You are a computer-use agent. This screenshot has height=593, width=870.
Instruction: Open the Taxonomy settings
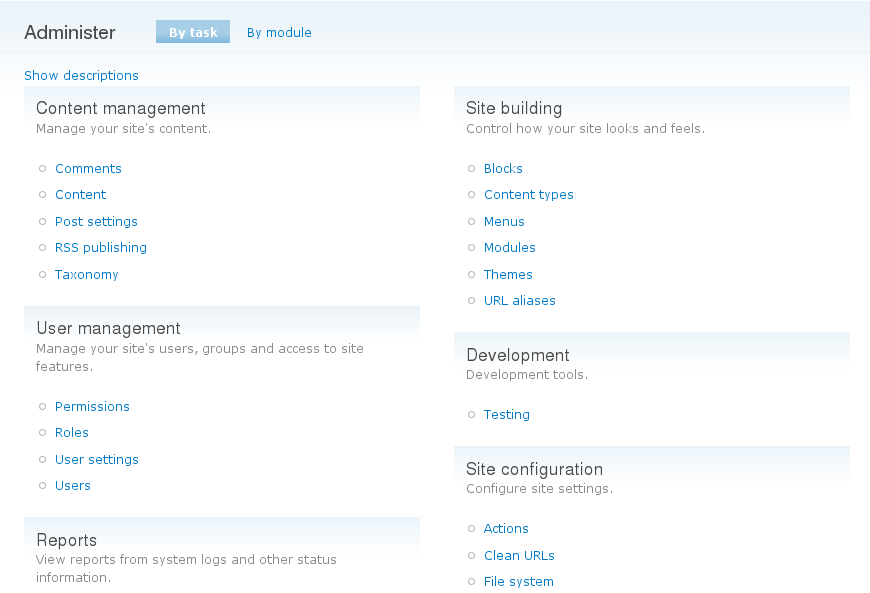[86, 274]
